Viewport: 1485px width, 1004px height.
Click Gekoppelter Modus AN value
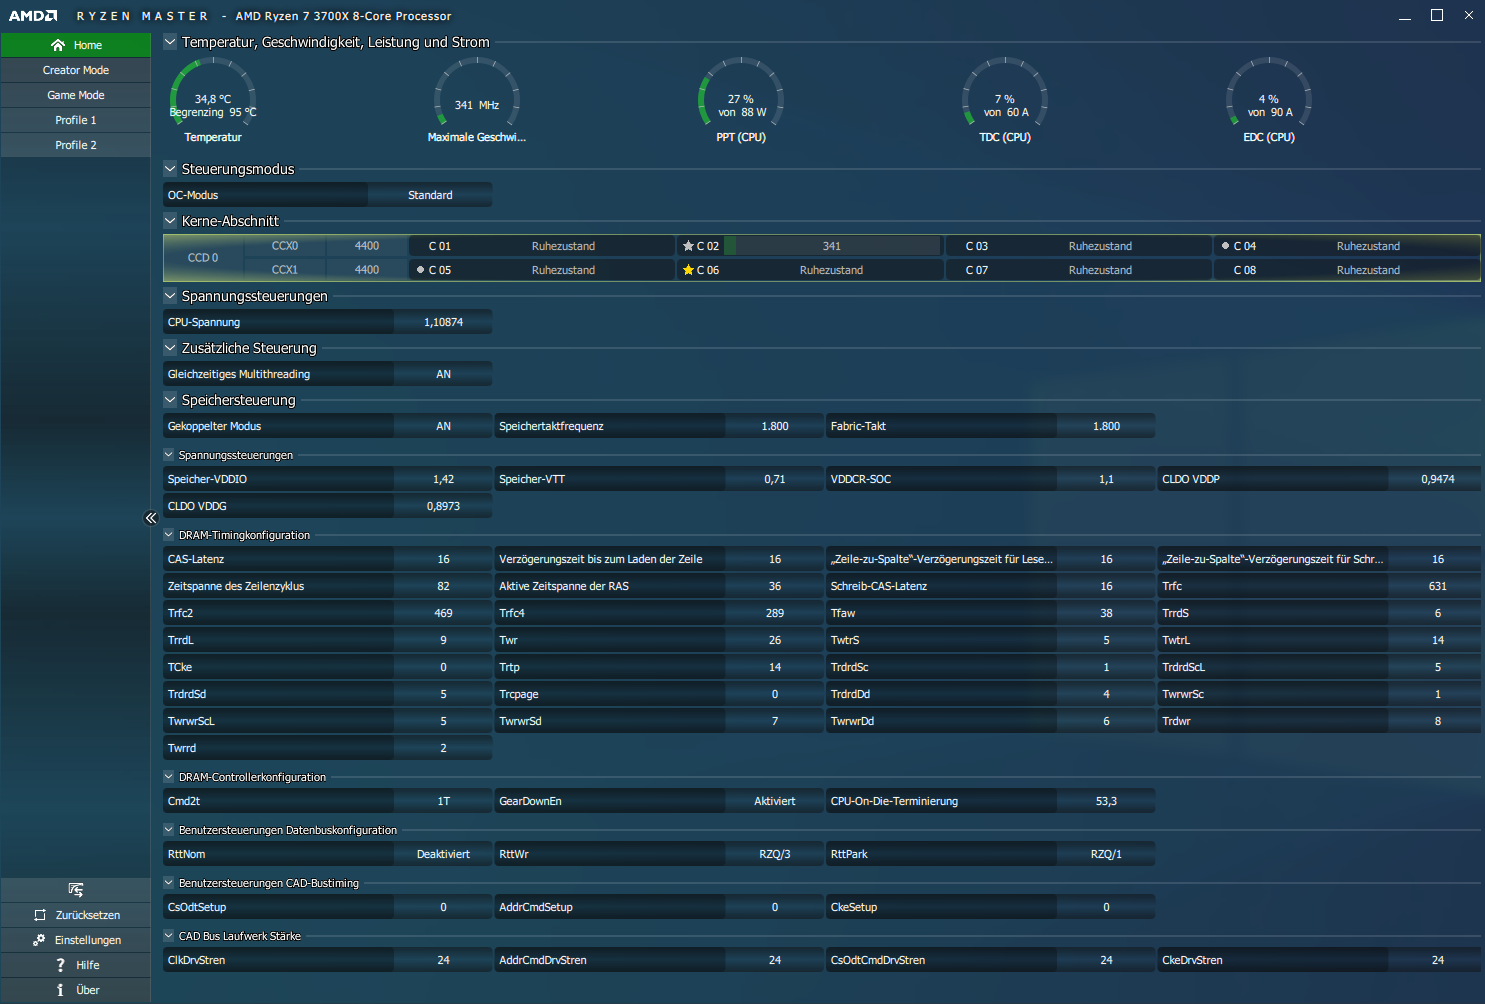[x=443, y=426]
